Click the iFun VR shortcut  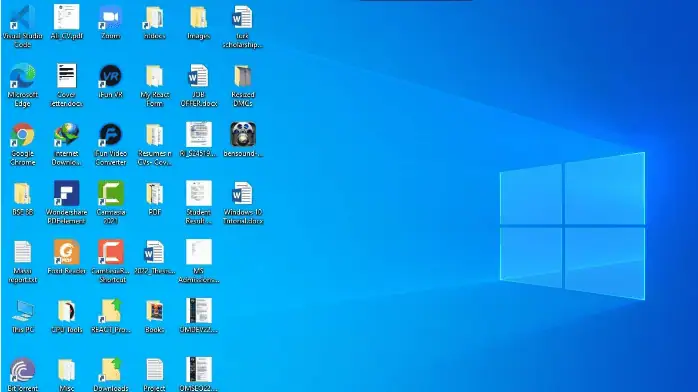point(110,76)
